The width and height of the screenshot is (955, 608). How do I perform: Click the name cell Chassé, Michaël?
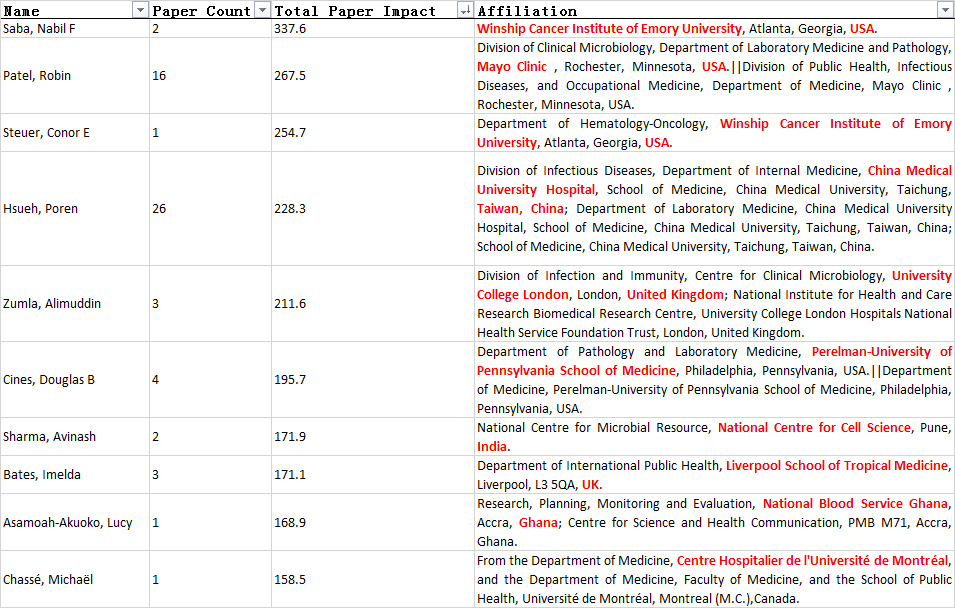click(x=75, y=579)
